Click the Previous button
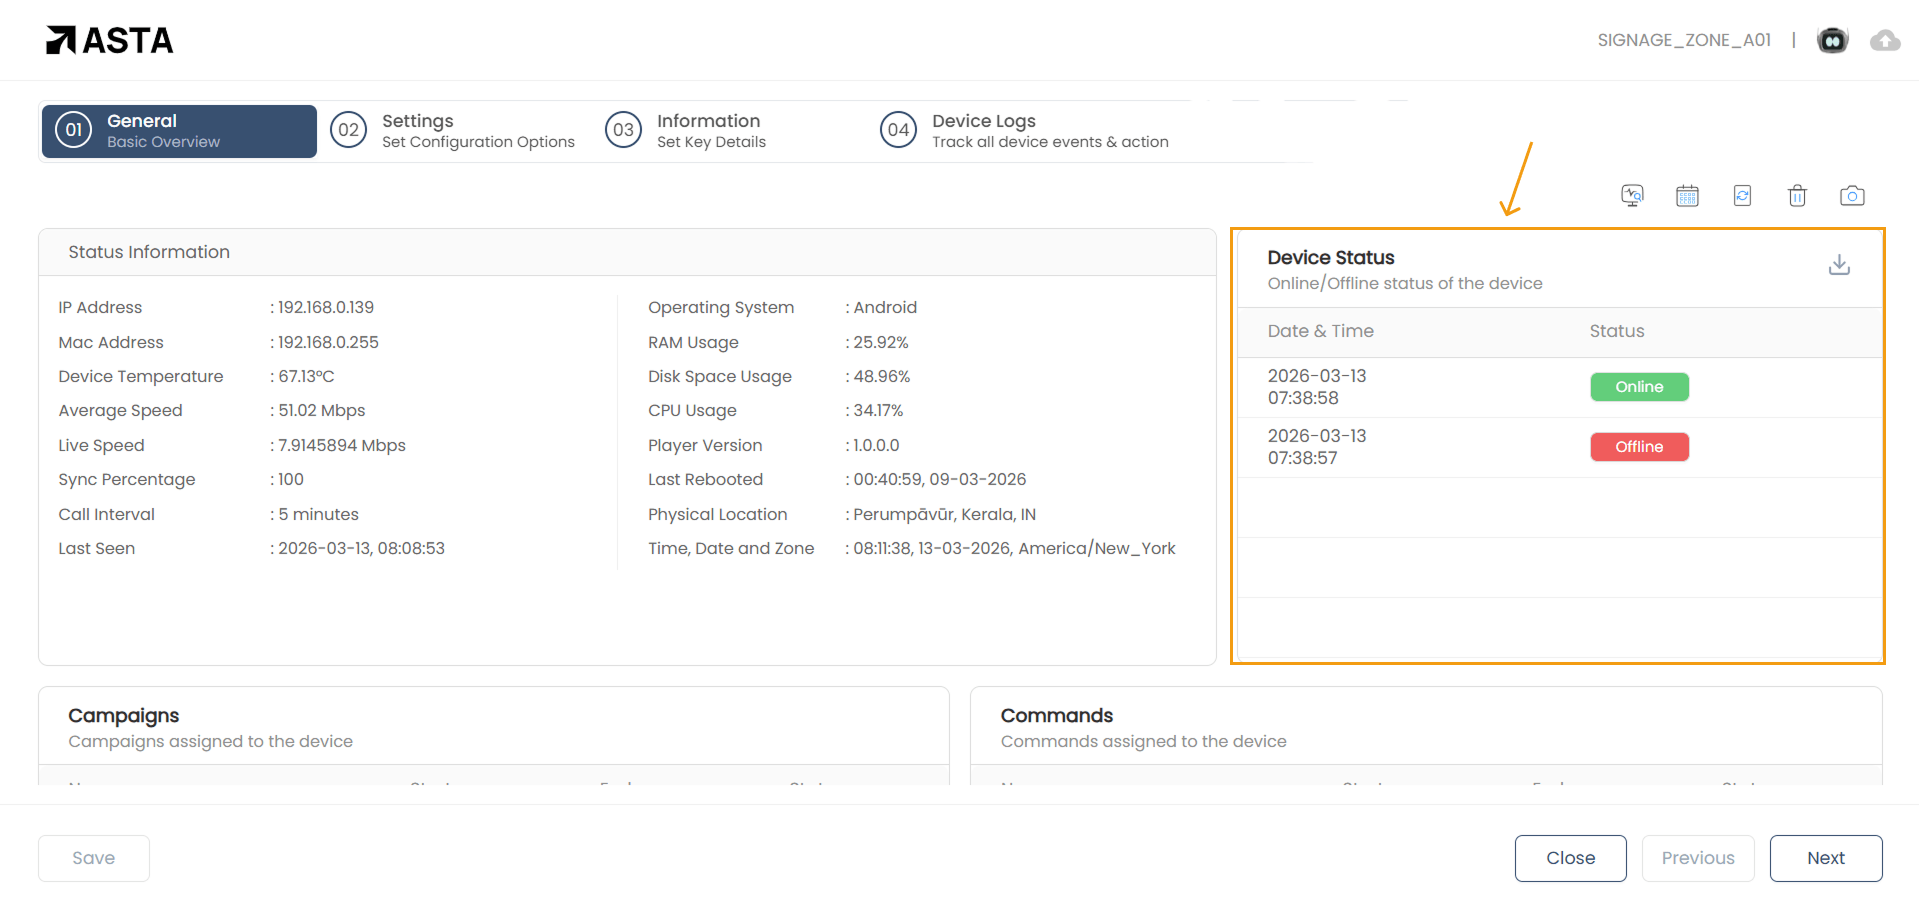 pyautogui.click(x=1697, y=858)
